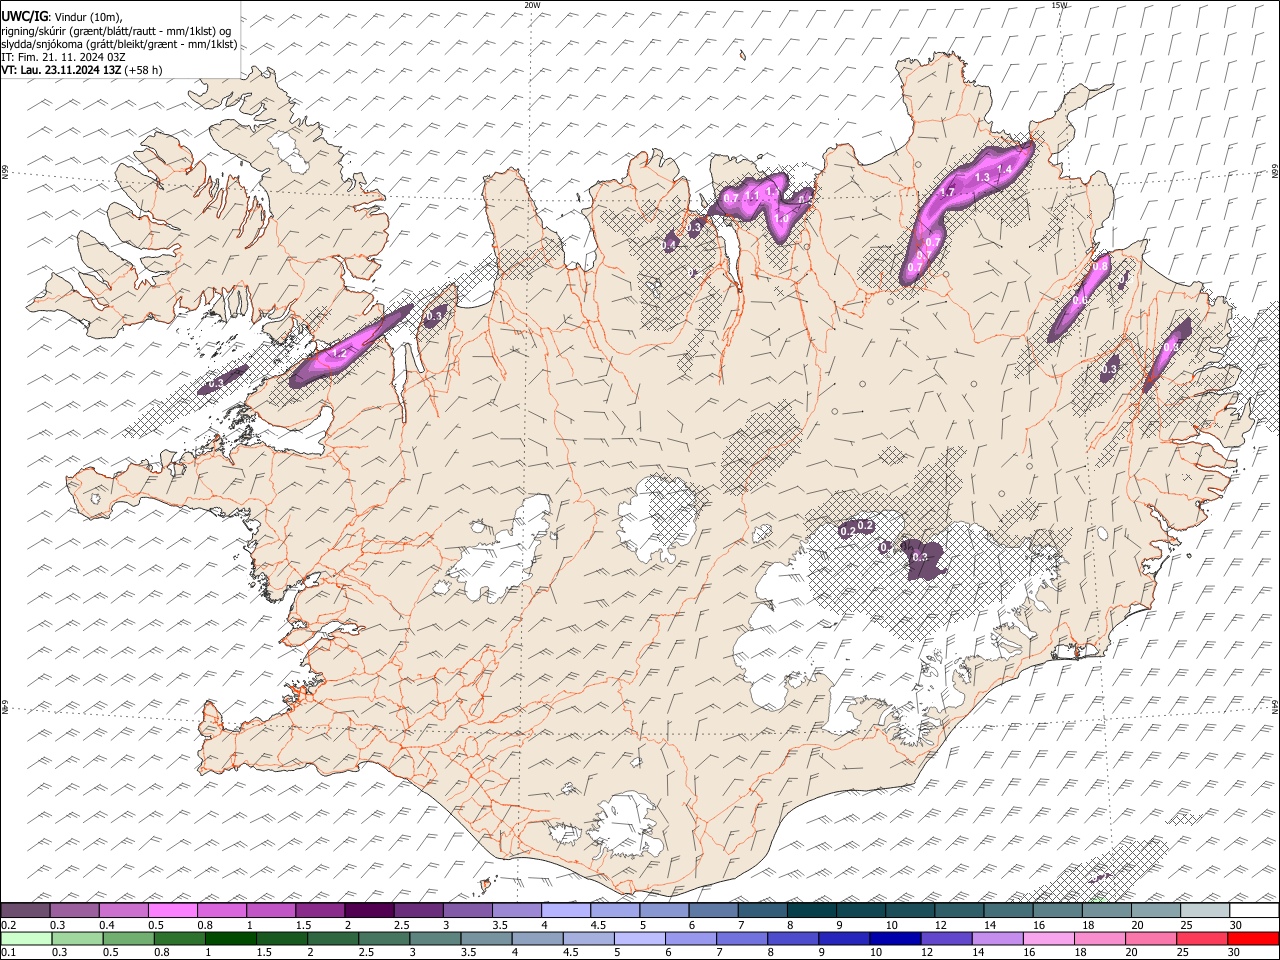
Task: Click the palest green bottom-scale swatch at 0.1
Action: pyautogui.click(x=26, y=938)
